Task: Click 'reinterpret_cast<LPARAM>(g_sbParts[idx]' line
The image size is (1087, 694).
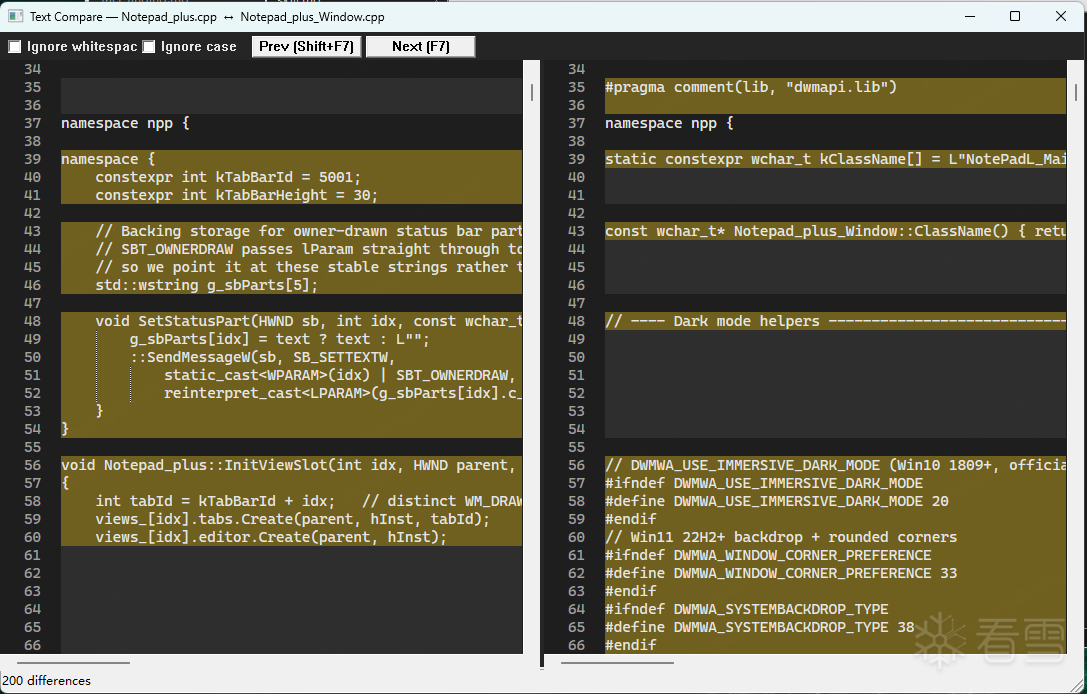Action: coord(343,394)
